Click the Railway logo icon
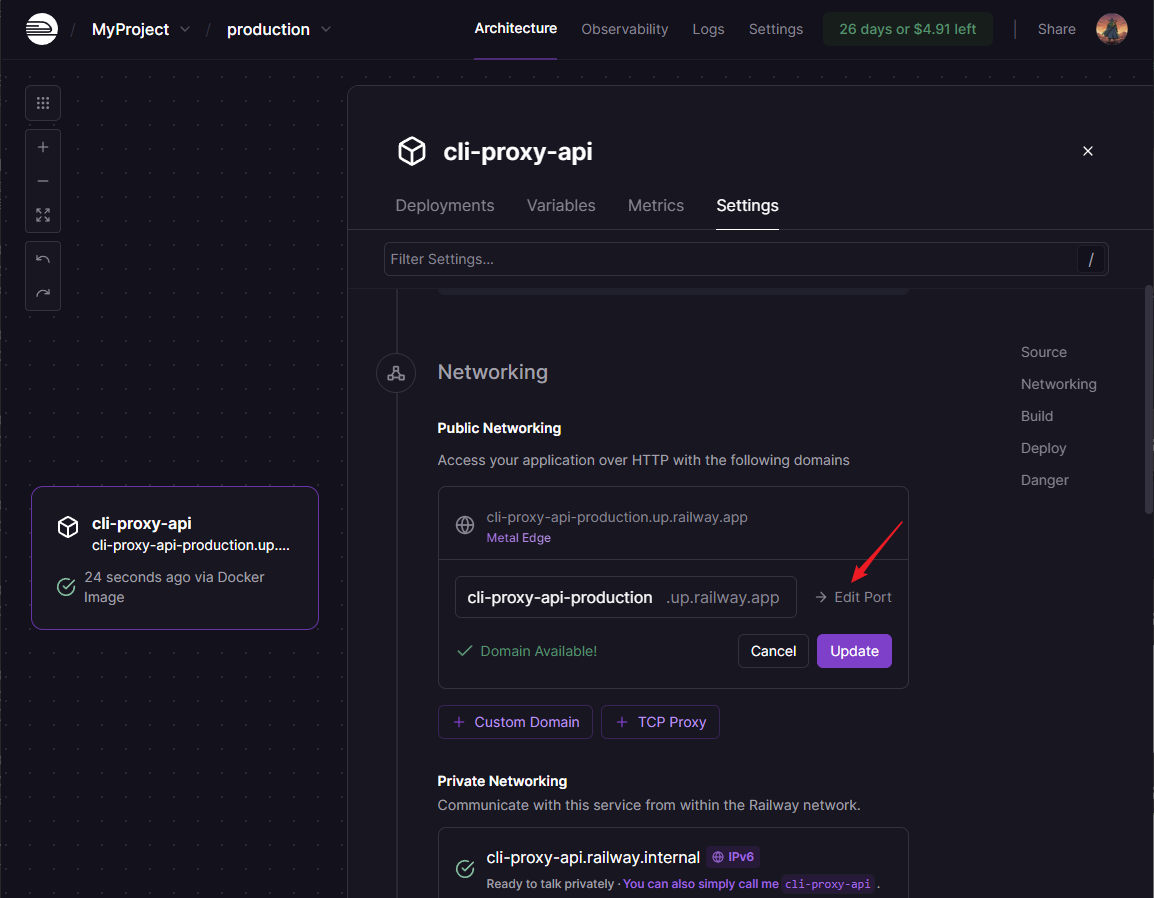 click(x=42, y=29)
